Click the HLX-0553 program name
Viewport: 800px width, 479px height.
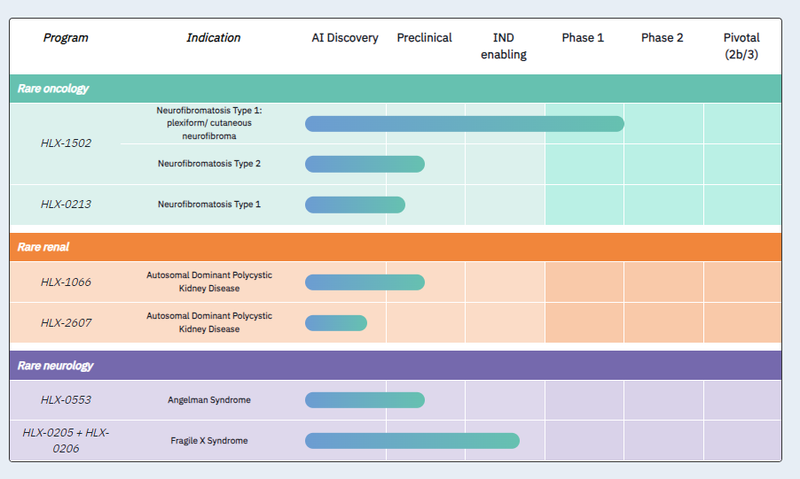coord(66,400)
